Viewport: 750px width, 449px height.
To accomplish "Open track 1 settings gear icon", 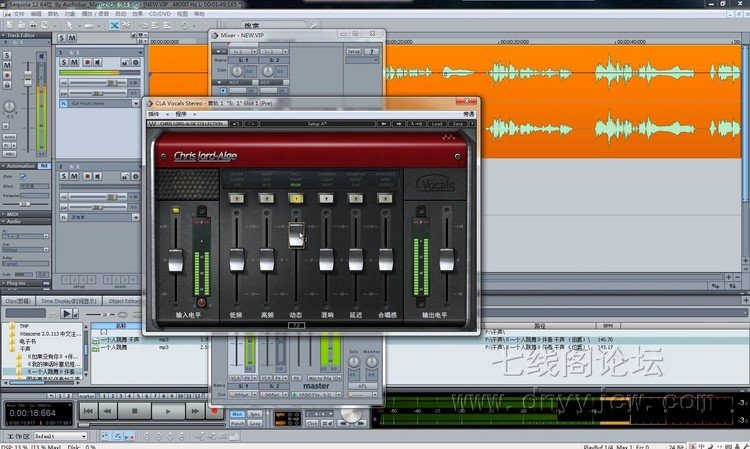I will [x=136, y=63].
